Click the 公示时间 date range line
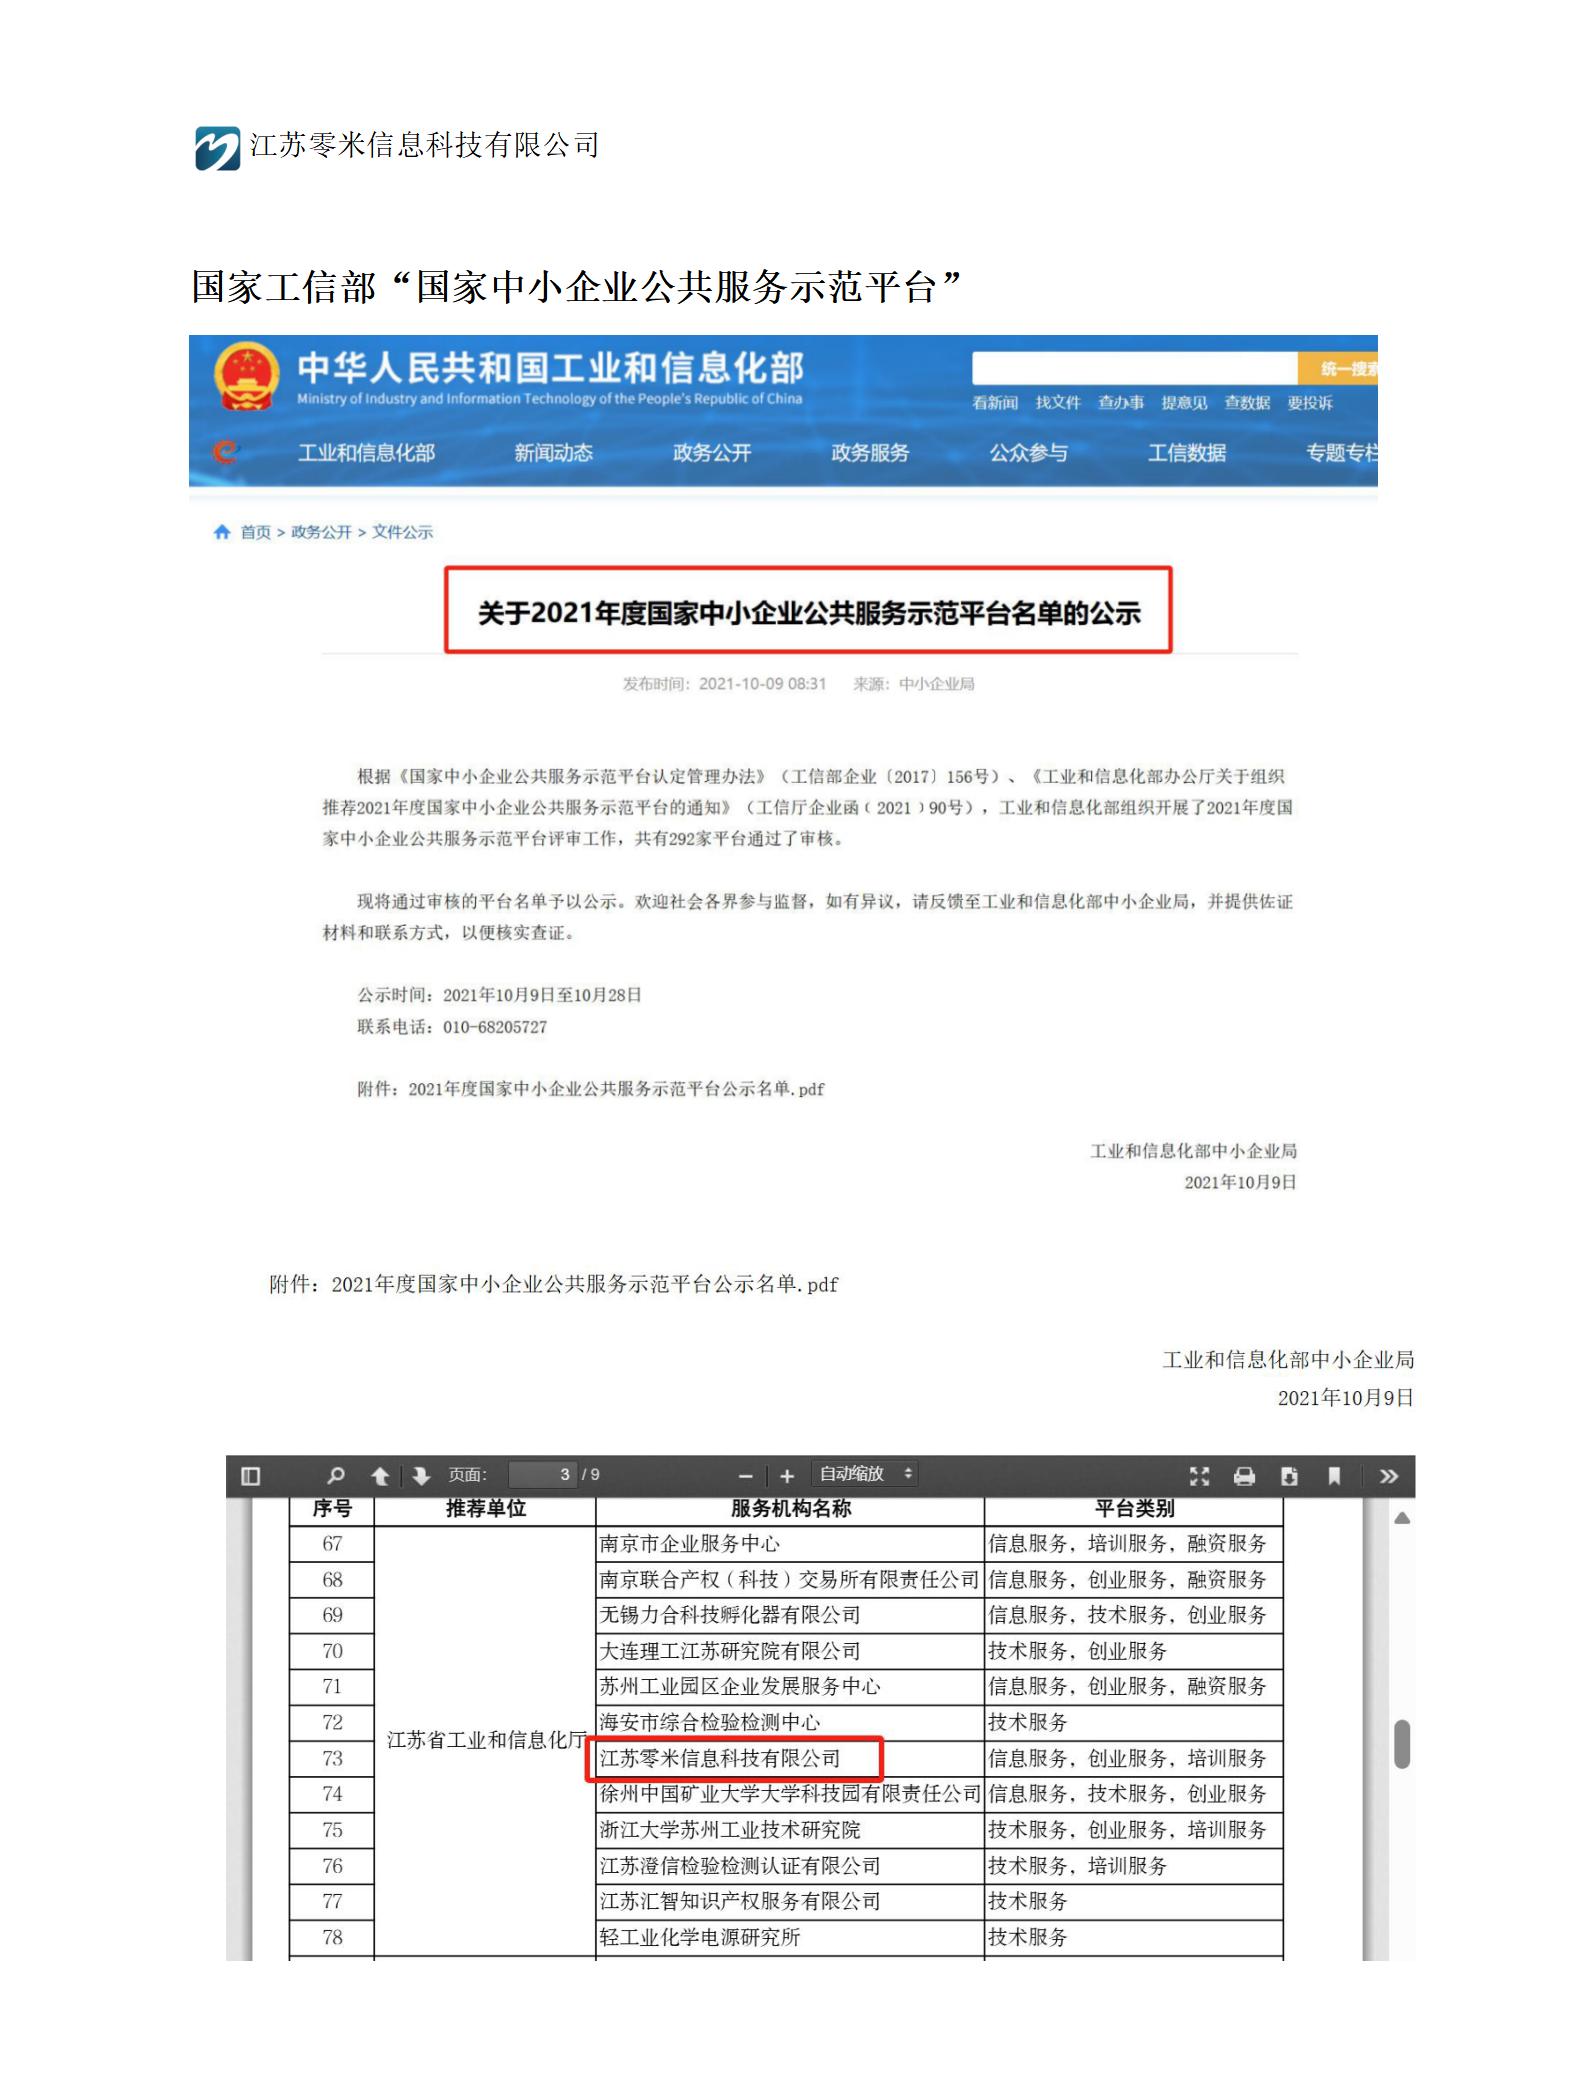Image resolution: width=1586 pixels, height=2087 pixels. [499, 995]
